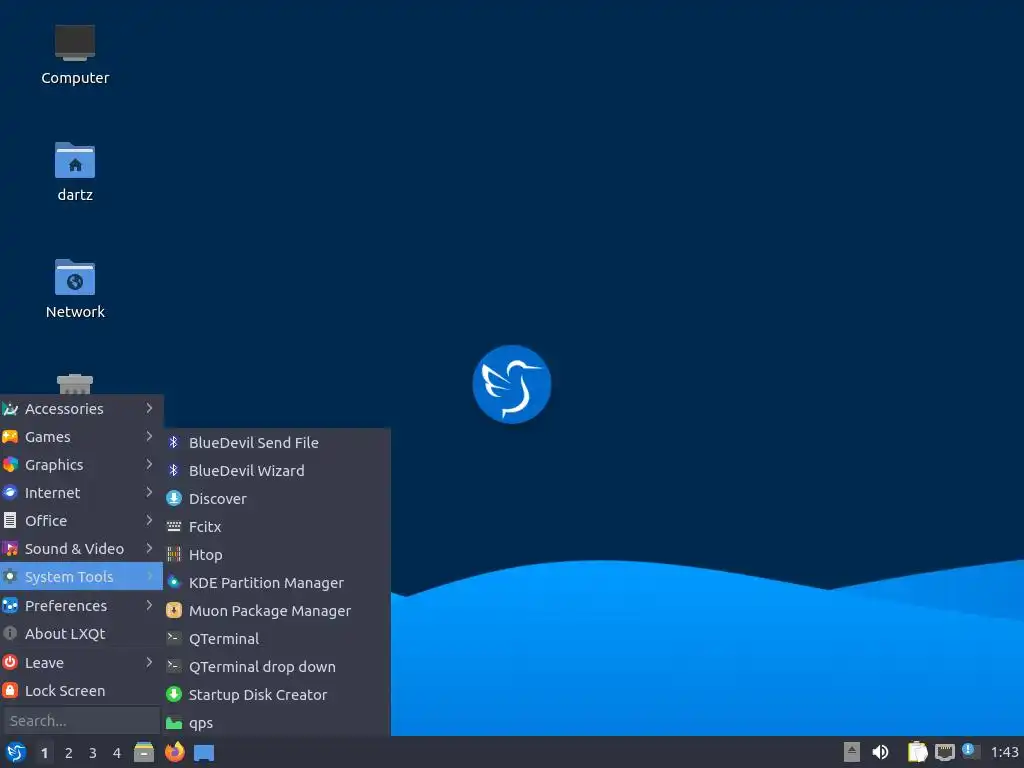This screenshot has height=768, width=1024.
Task: Launch qps process manager
Action: [x=277, y=724]
